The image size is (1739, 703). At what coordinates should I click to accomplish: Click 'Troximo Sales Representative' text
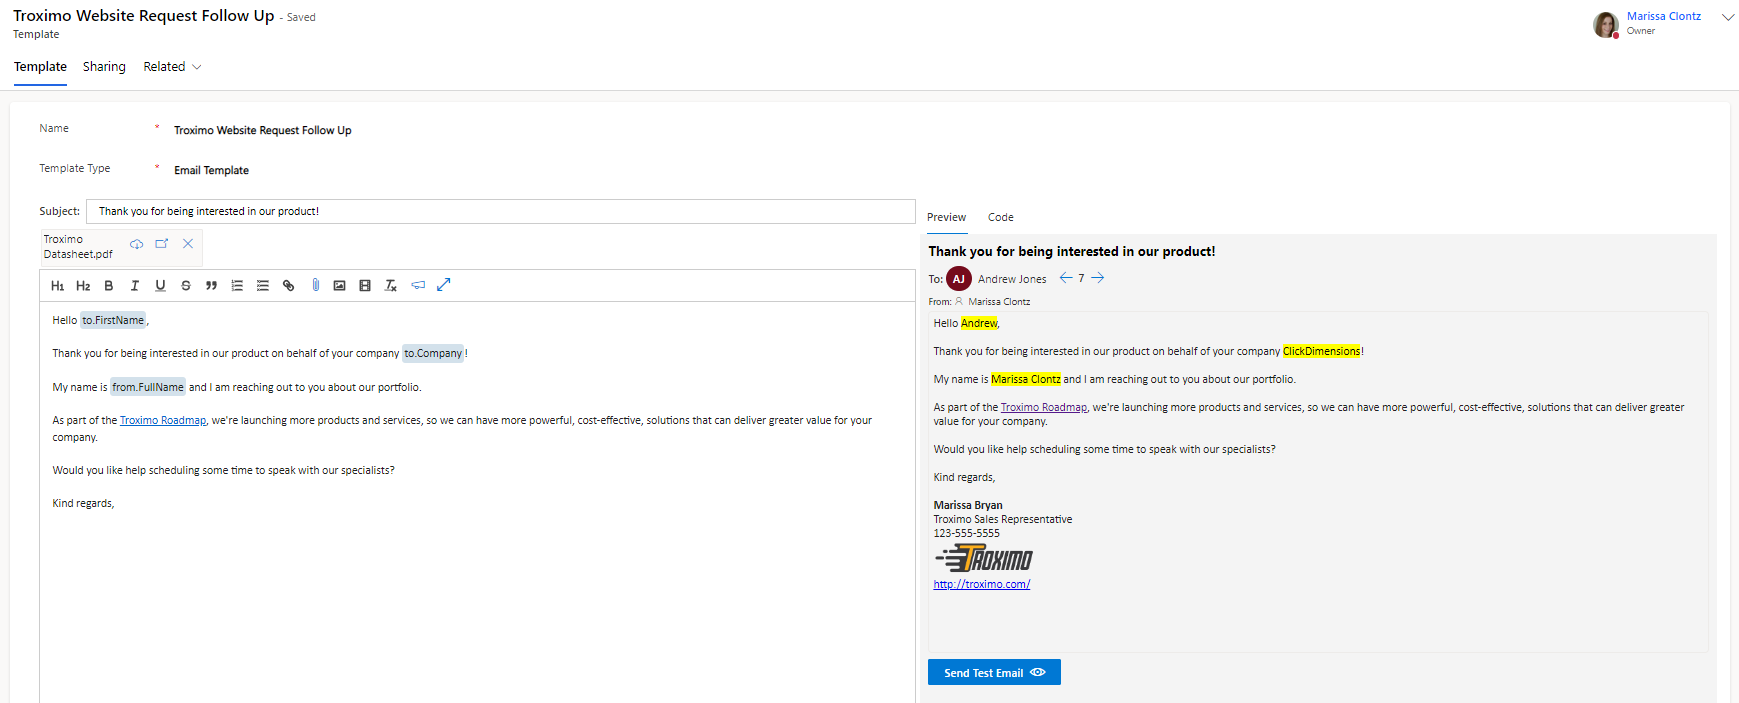1003,519
